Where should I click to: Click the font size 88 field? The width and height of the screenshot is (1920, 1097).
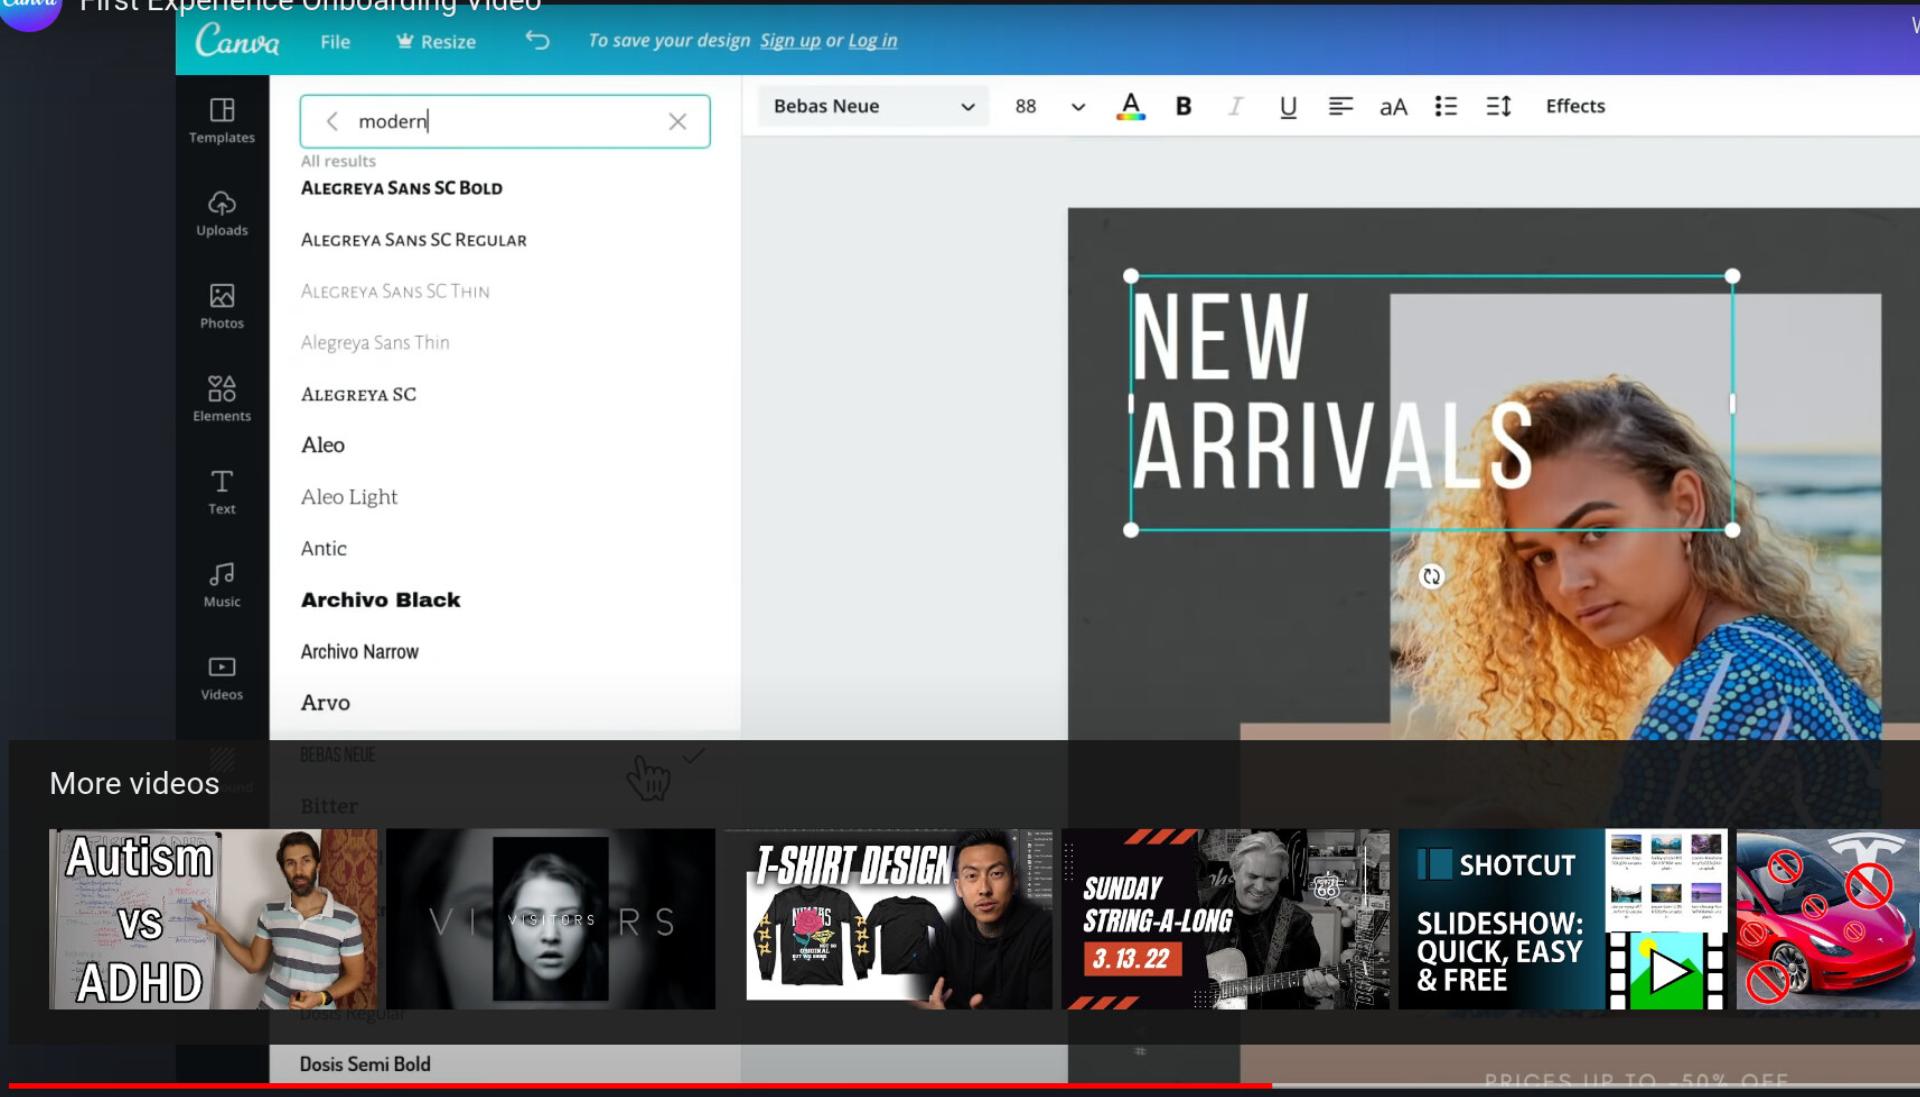pos(1026,106)
